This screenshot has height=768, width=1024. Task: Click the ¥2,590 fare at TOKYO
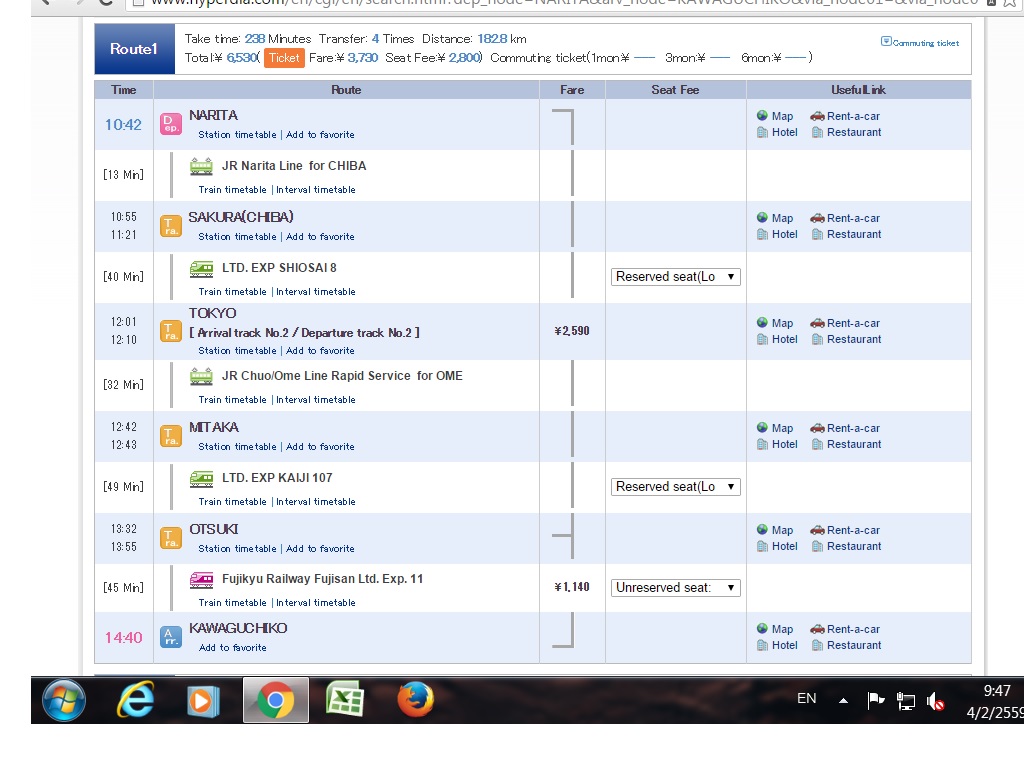[x=572, y=331]
